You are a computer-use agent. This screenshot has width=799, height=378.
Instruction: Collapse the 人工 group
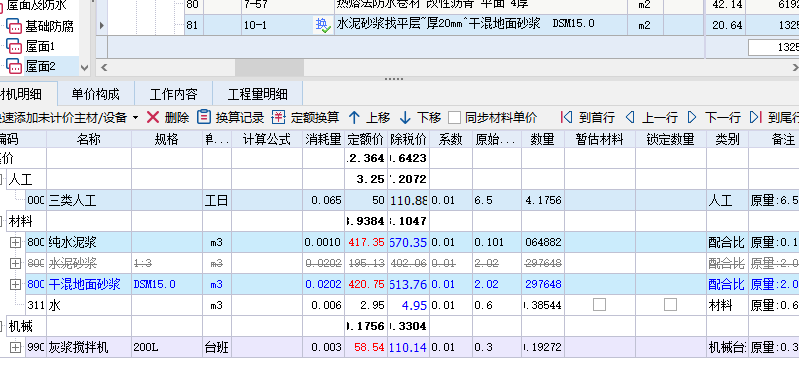coord(2,179)
